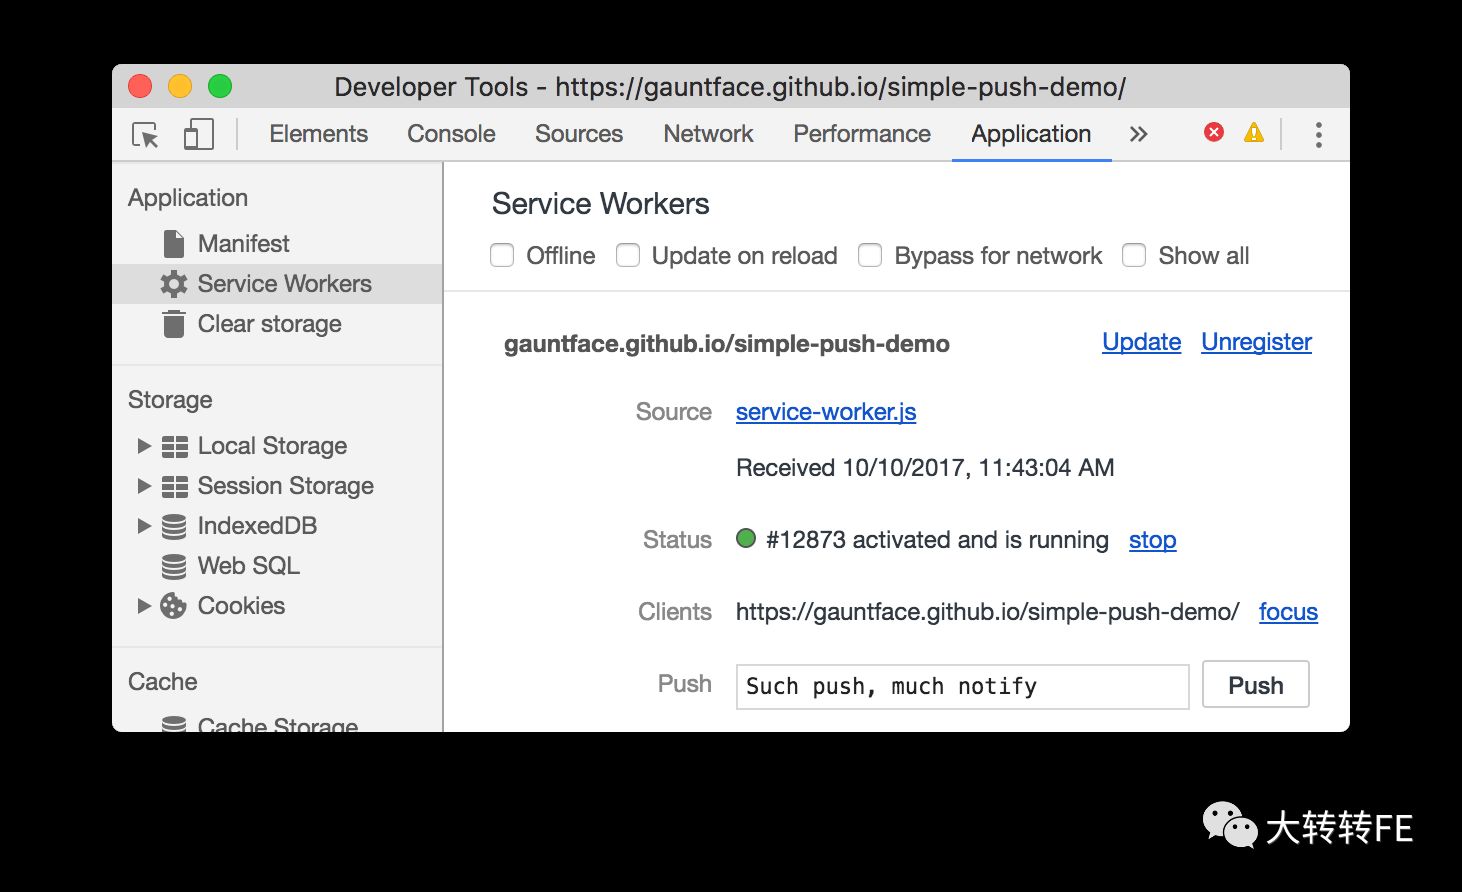1462x892 pixels.
Task: Click the focus link for the client
Action: (1288, 612)
